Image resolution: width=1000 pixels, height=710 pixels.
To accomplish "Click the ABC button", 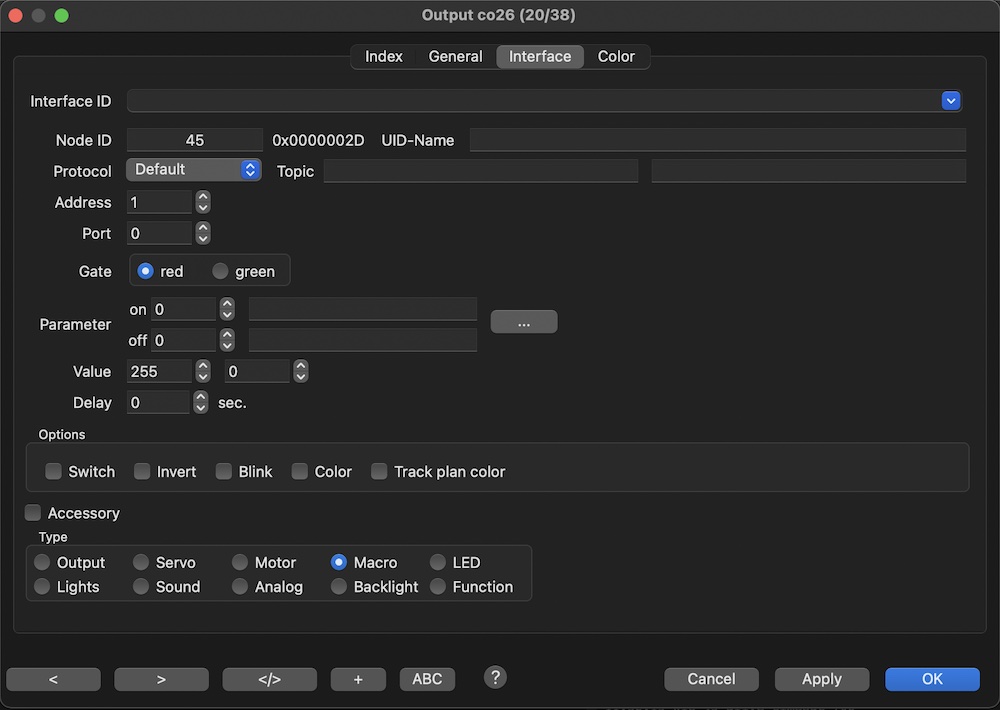I will tap(427, 679).
